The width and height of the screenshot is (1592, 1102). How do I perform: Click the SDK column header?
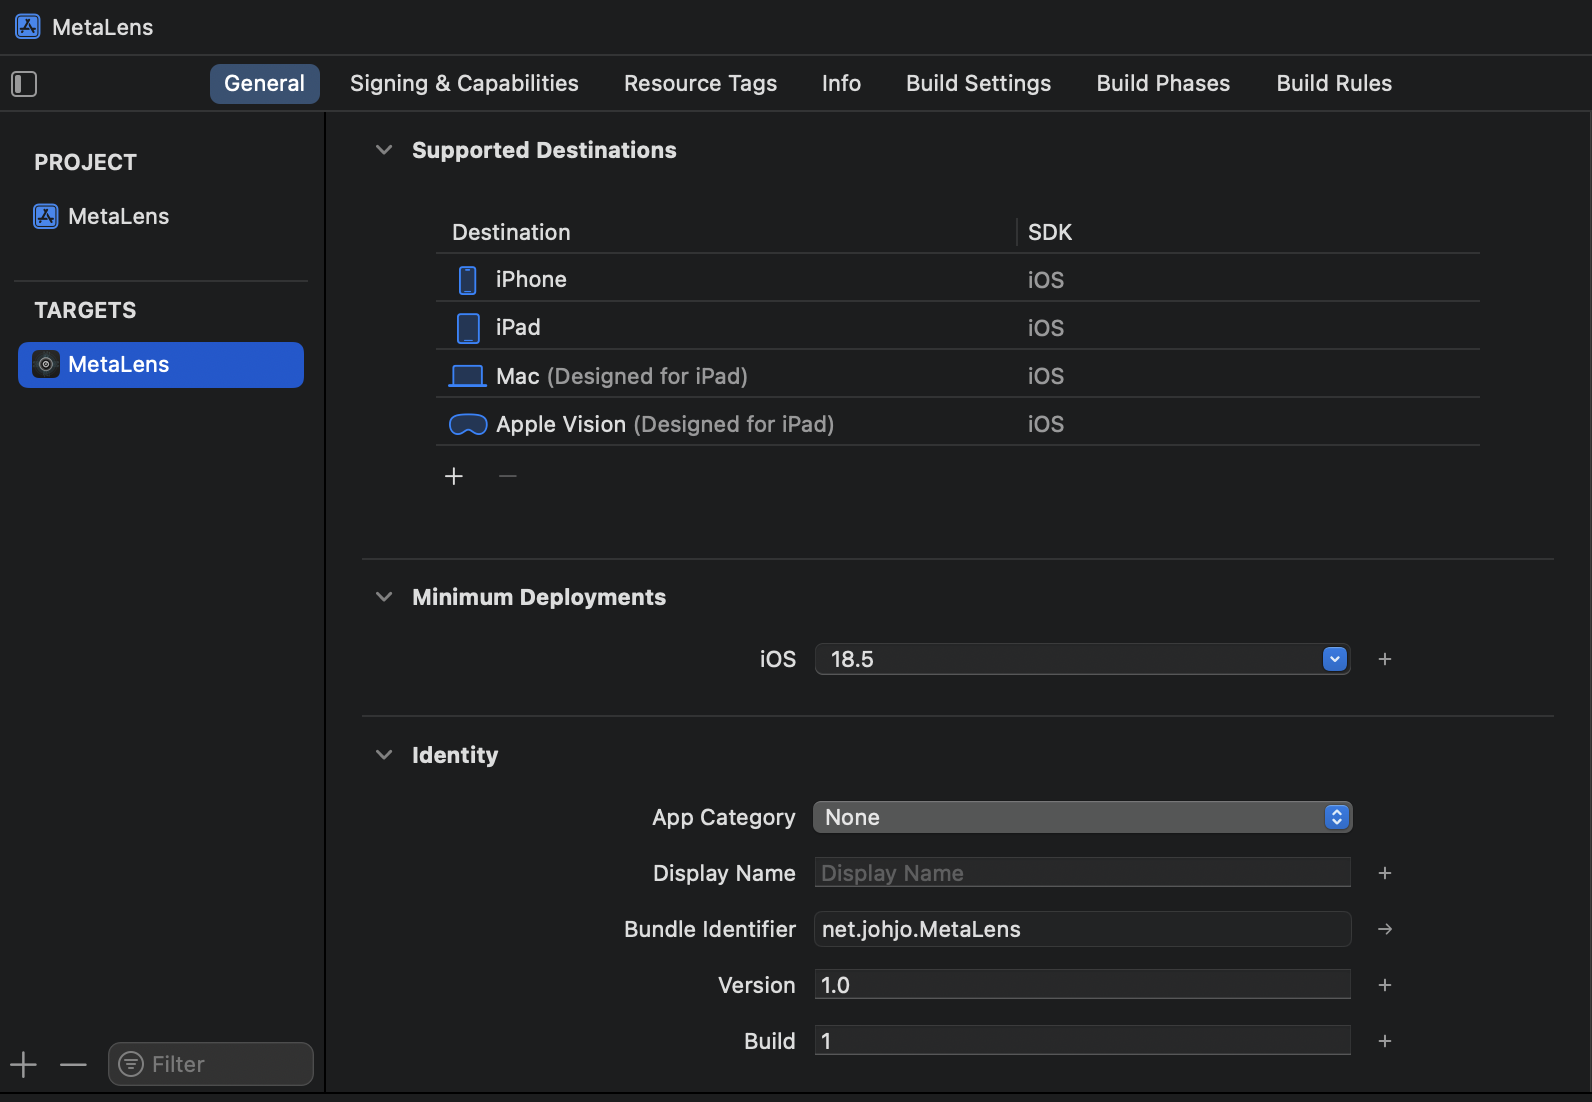1050,232
